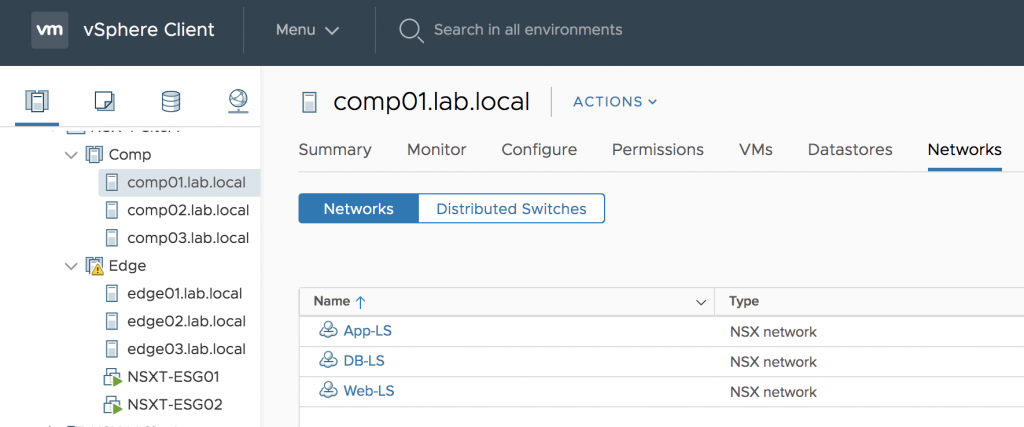Click the edge02.lab.local host icon
This screenshot has height=427, width=1024.
coord(112,321)
